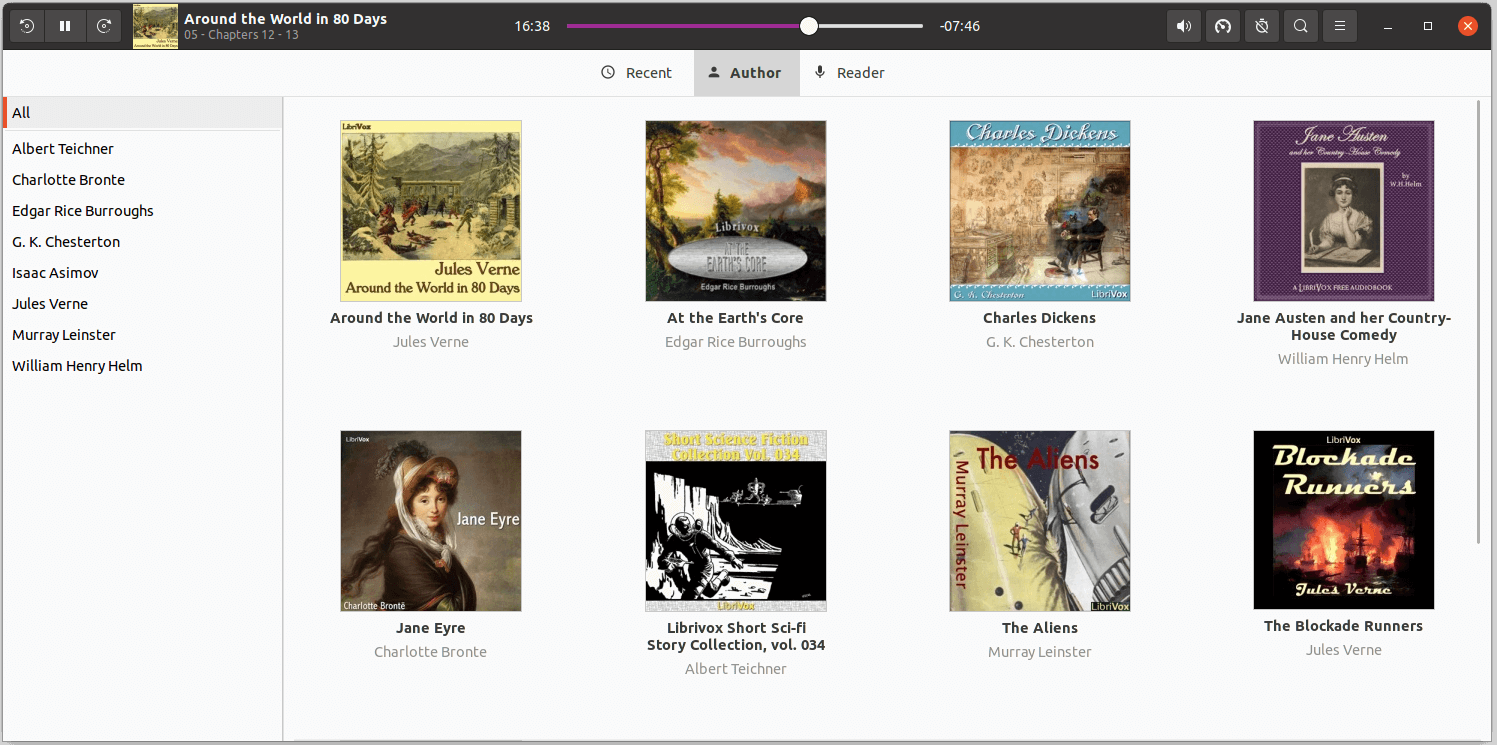Filter by author Charlotte Bronte
1497x745 pixels.
(x=143, y=180)
